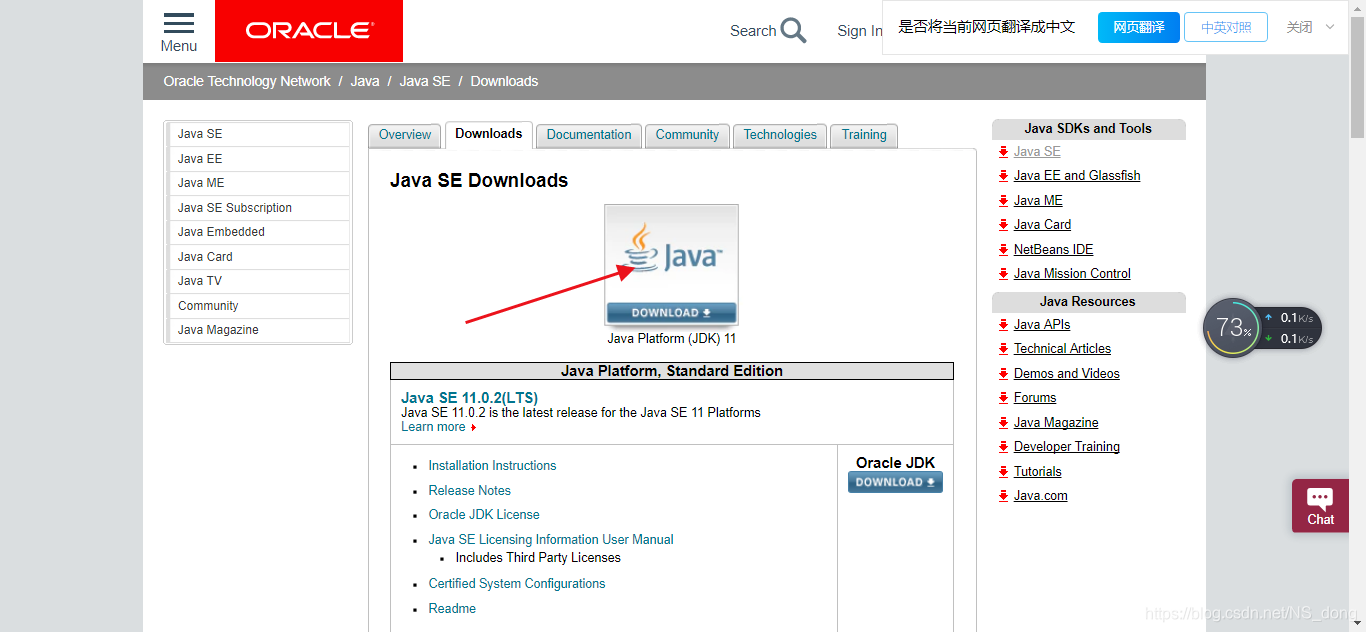
Task: Open Community in left sidebar
Action: coord(259,306)
